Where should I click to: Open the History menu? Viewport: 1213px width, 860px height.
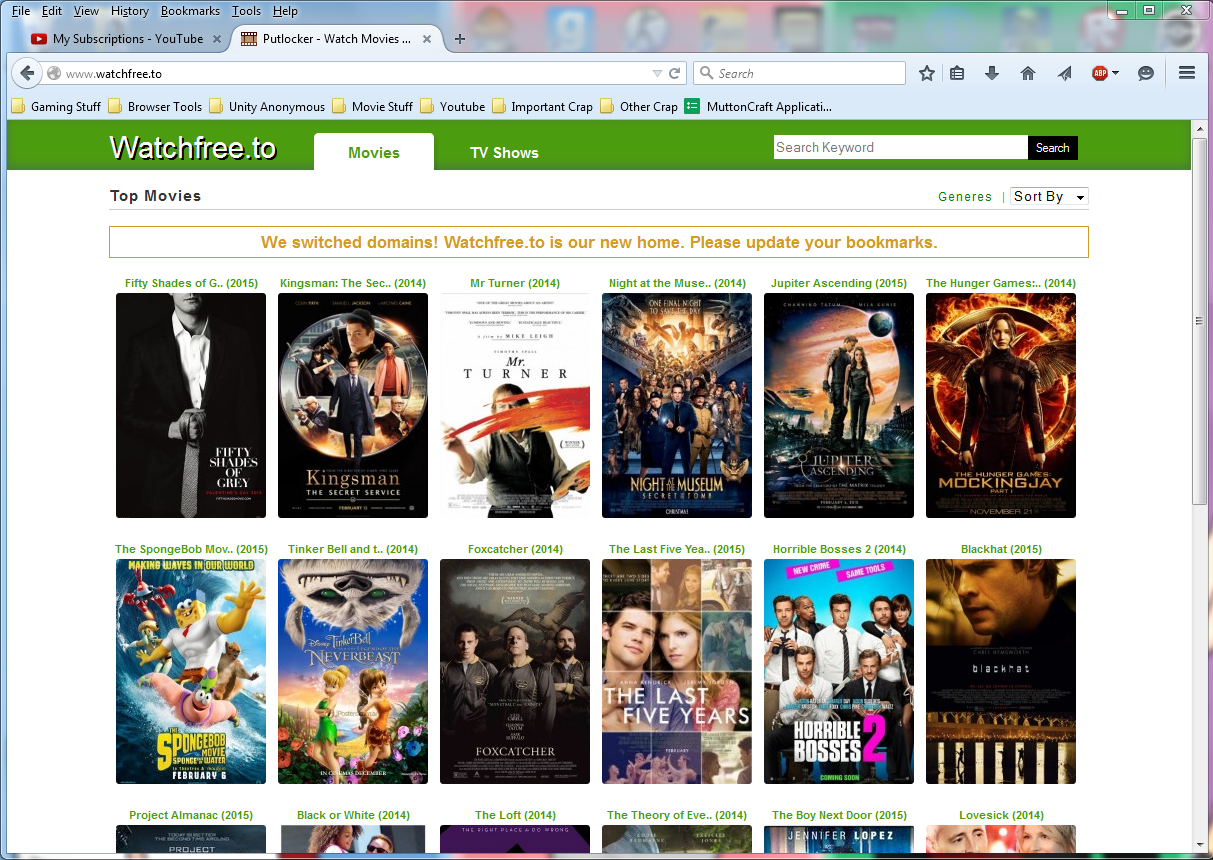click(130, 11)
